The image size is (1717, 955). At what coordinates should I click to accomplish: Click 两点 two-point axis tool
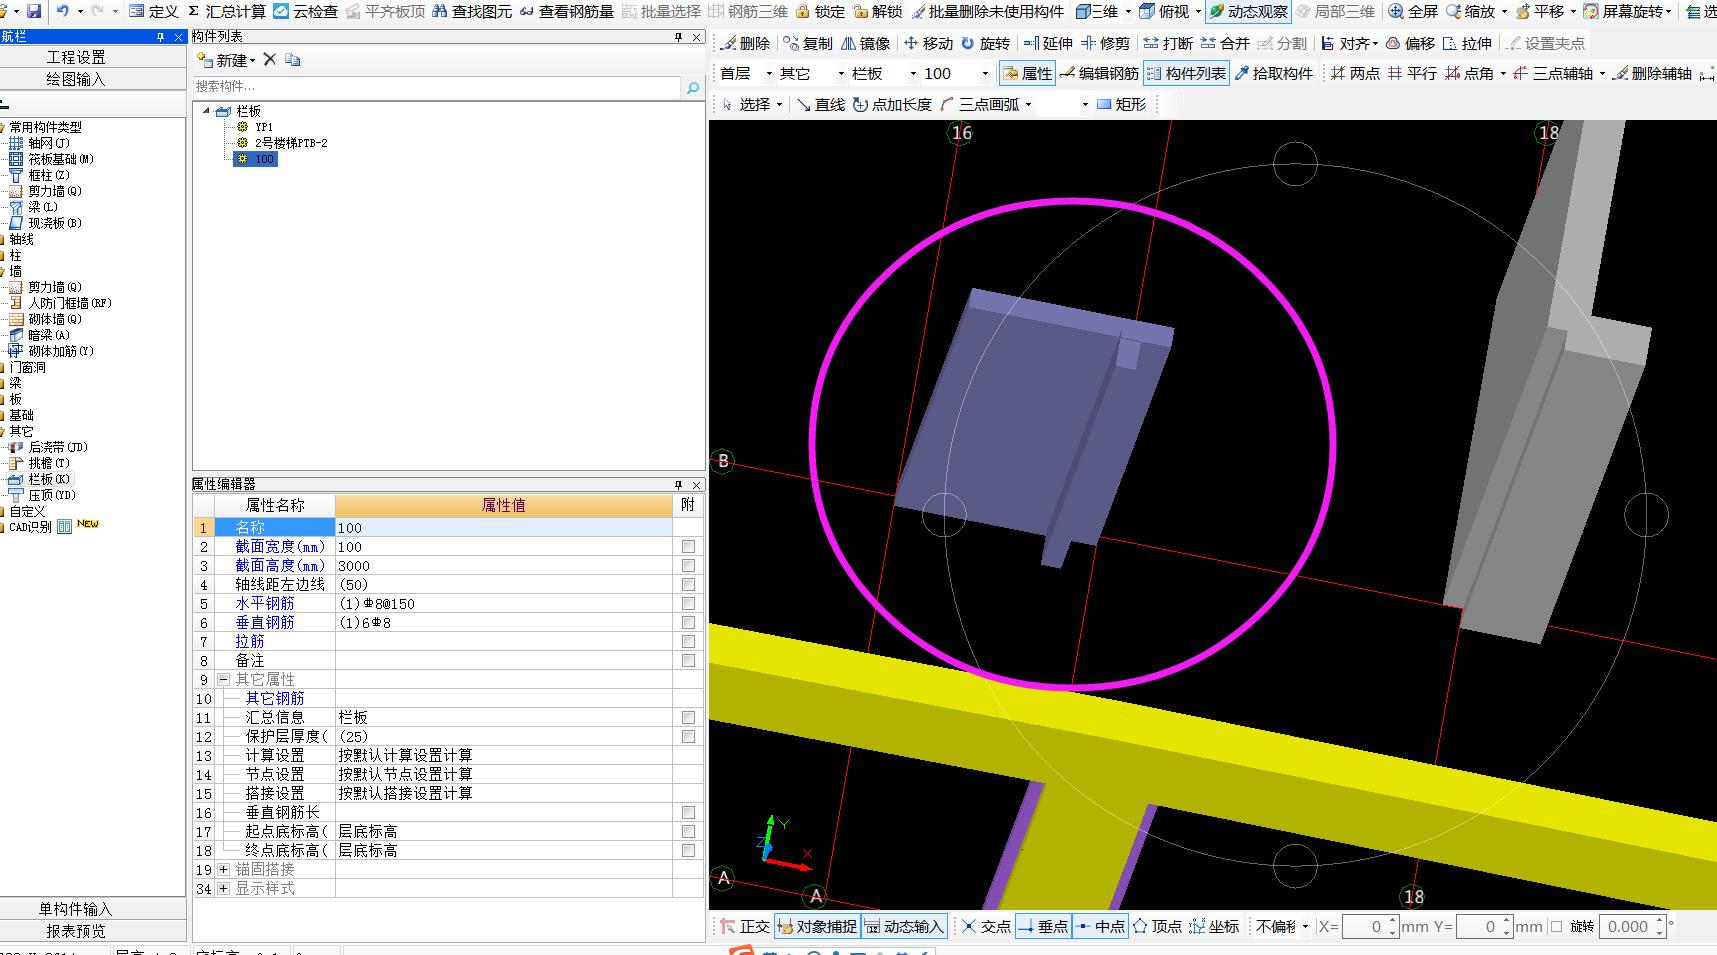point(1355,73)
